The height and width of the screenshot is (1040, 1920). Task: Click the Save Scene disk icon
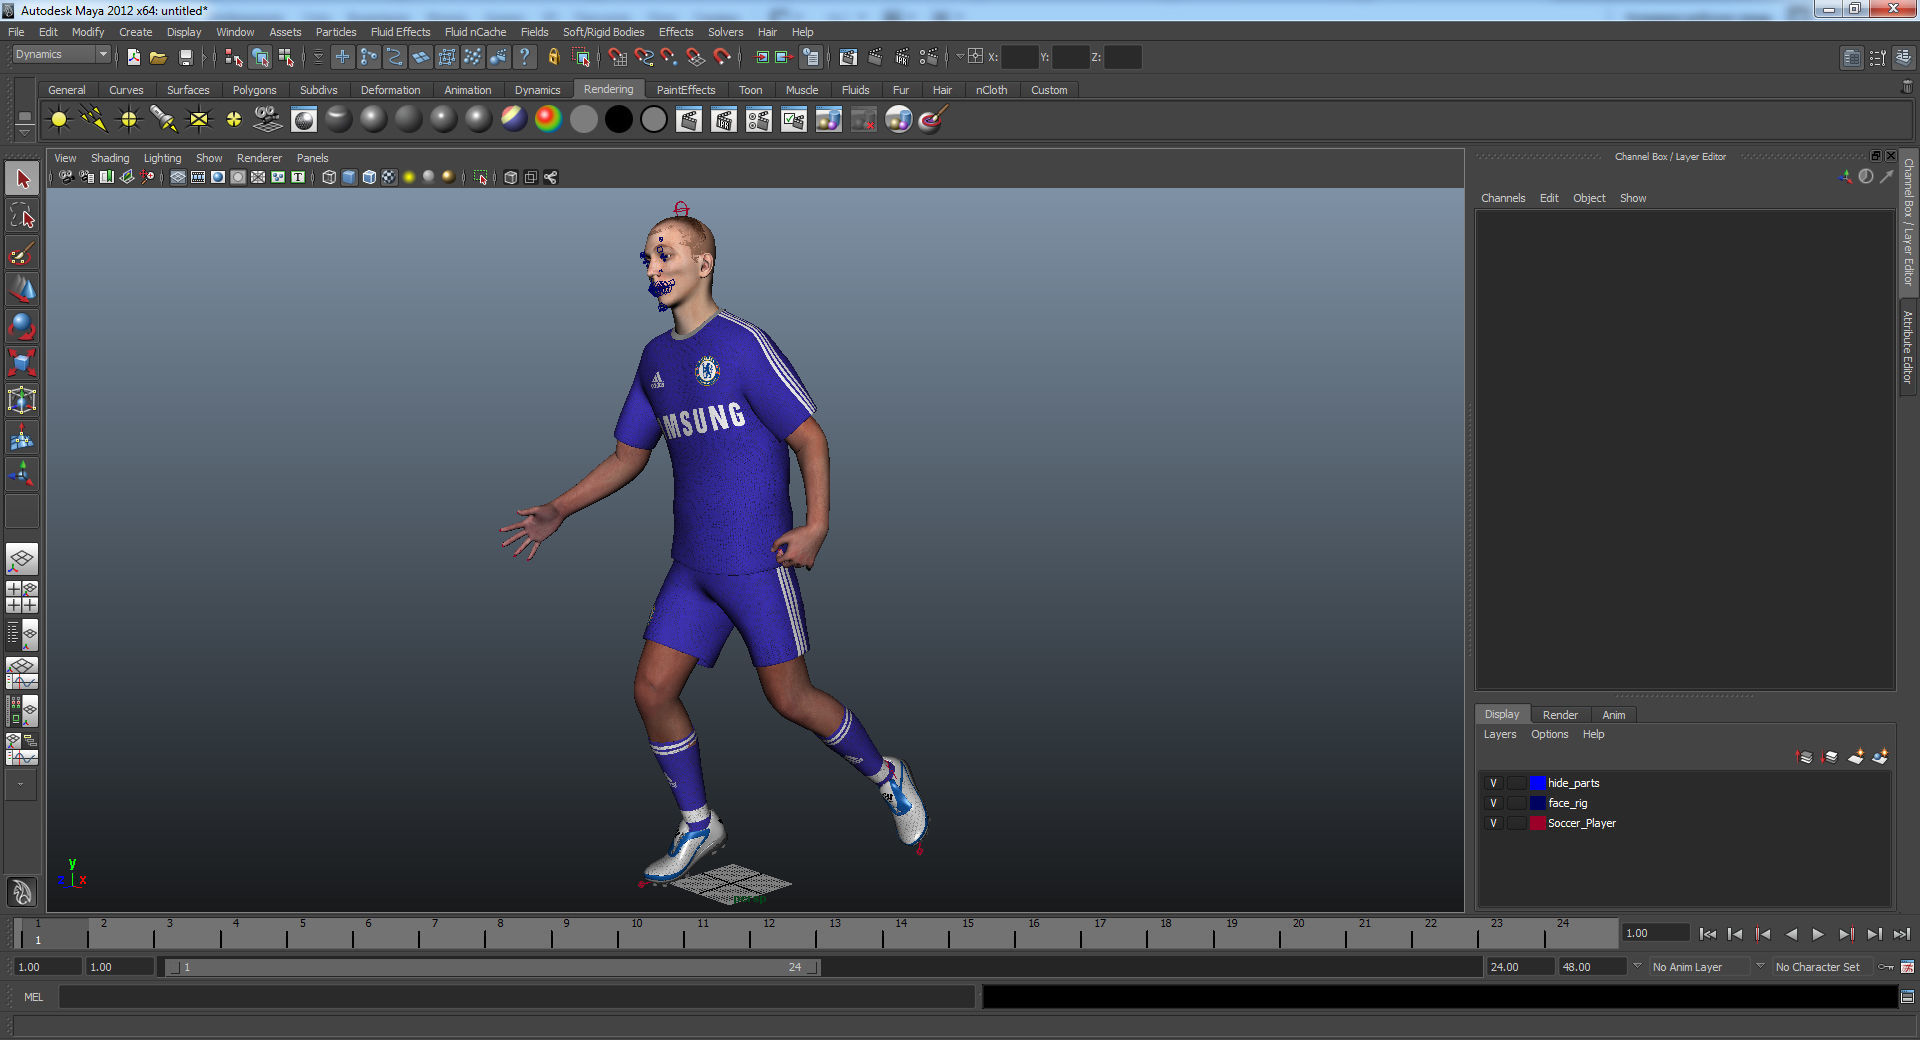[x=185, y=57]
